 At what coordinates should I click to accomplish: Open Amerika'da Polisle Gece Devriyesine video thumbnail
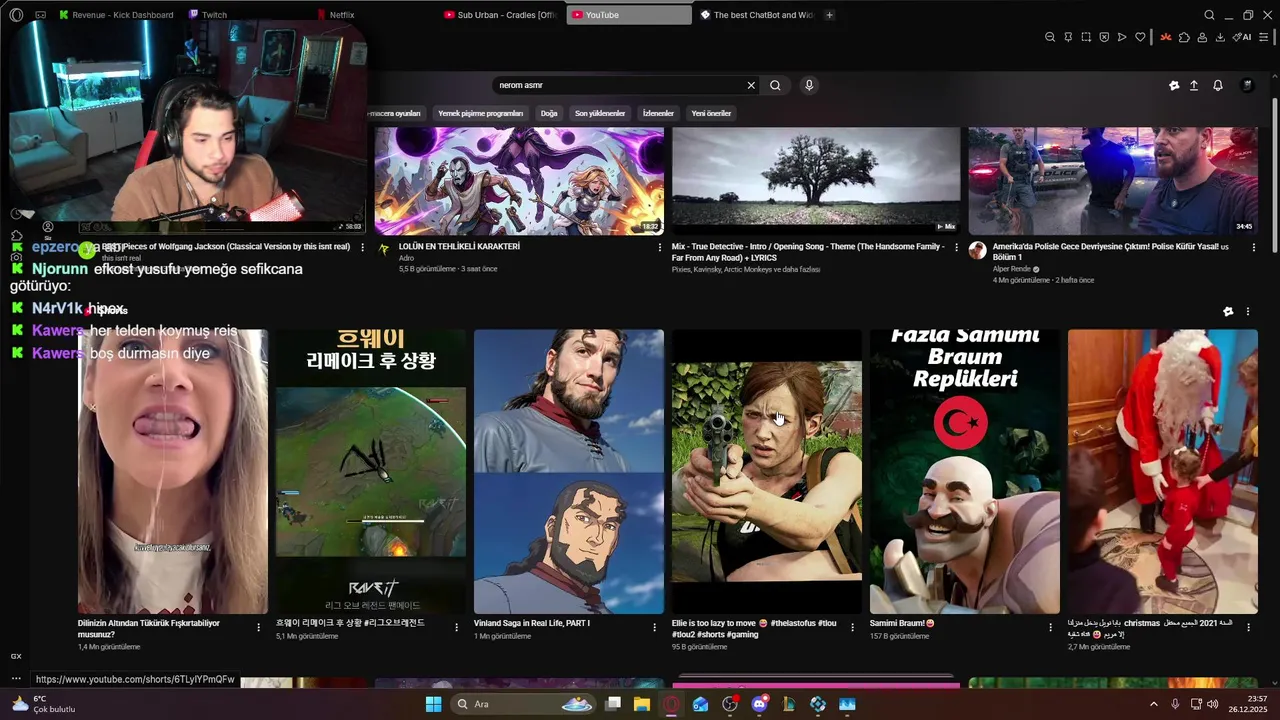(1113, 180)
